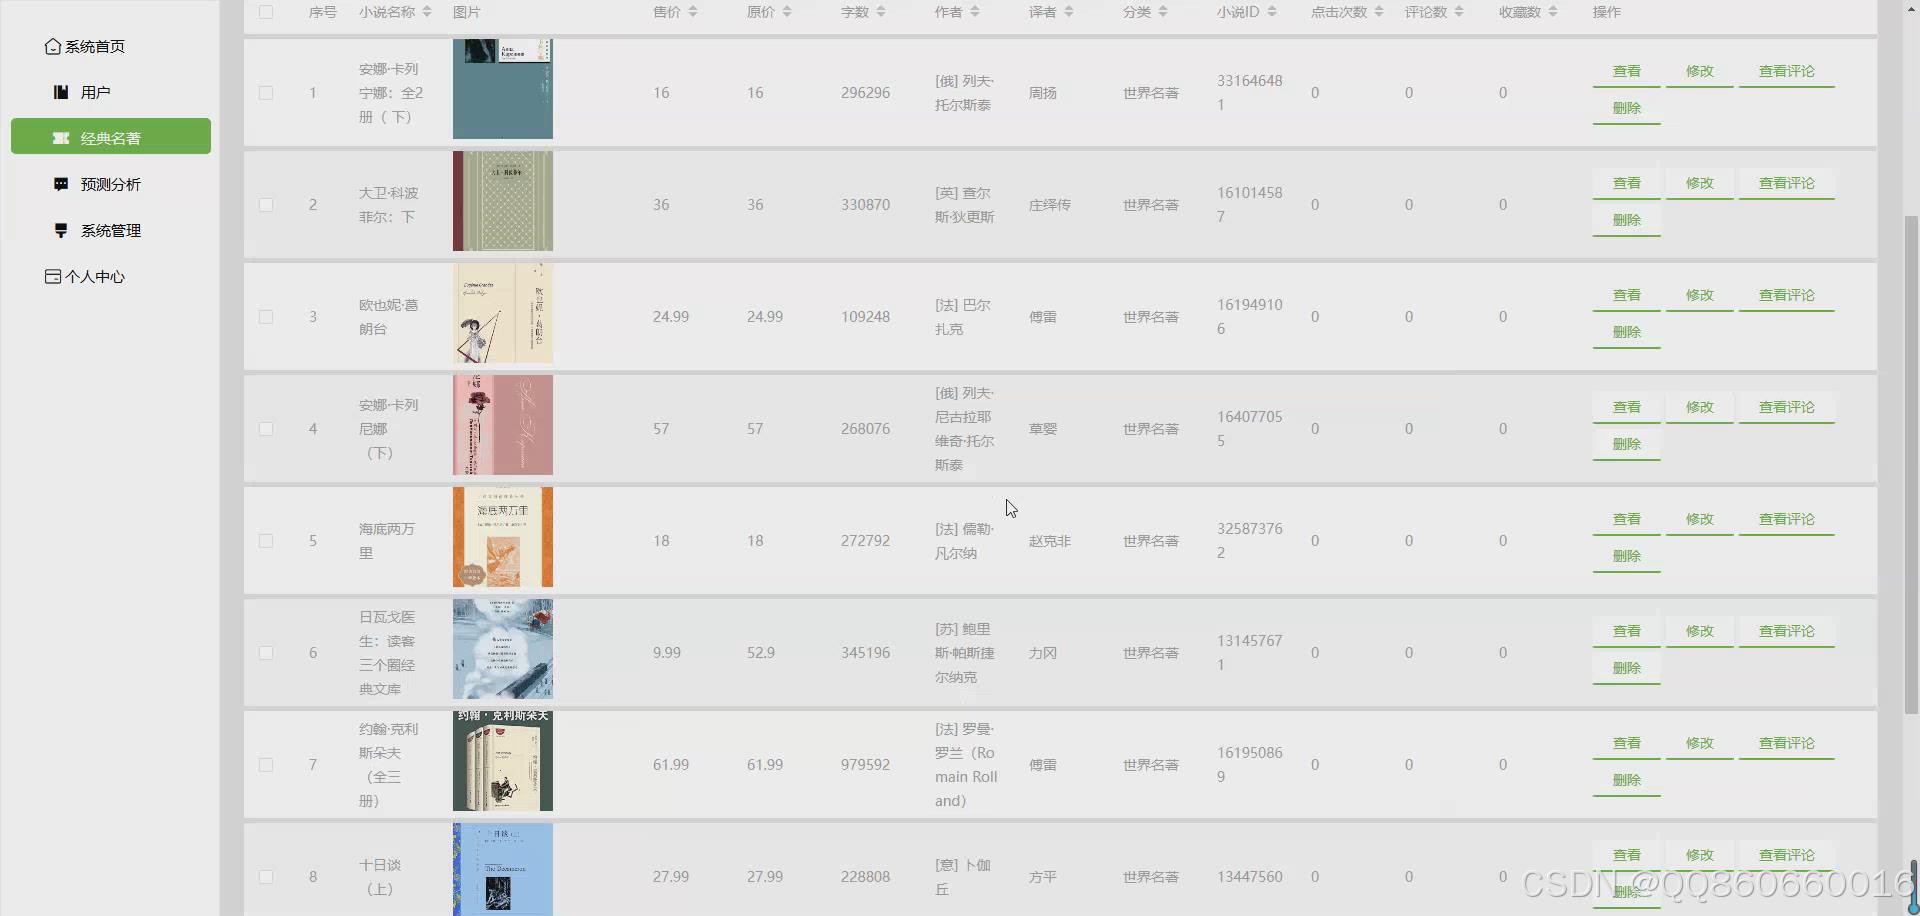Viewport: 1920px width, 916px height.
Task: Click translator name 草婴
Action: click(1043, 429)
